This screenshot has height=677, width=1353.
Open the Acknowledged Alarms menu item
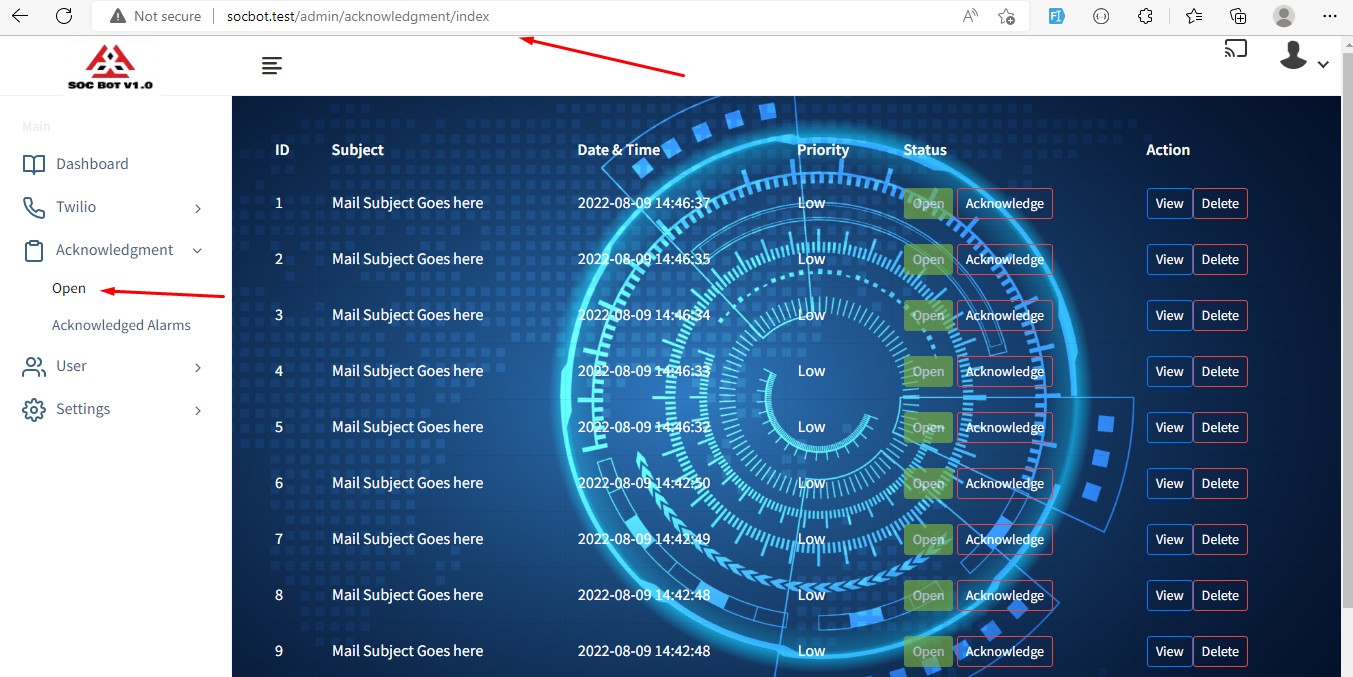[x=121, y=325]
